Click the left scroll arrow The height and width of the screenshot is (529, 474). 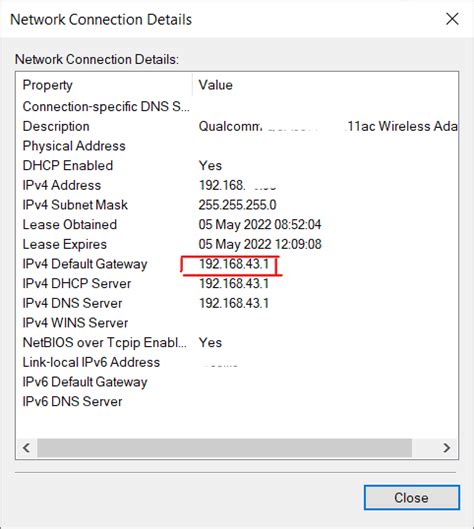point(26,448)
